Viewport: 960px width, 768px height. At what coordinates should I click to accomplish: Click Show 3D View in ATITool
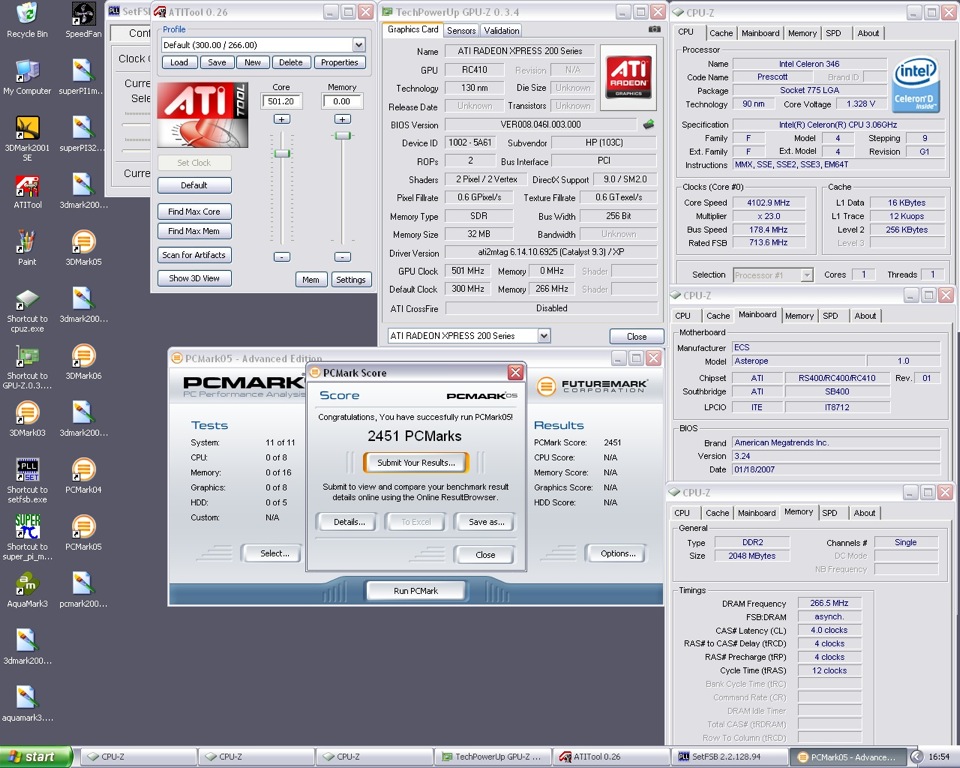click(x=194, y=278)
